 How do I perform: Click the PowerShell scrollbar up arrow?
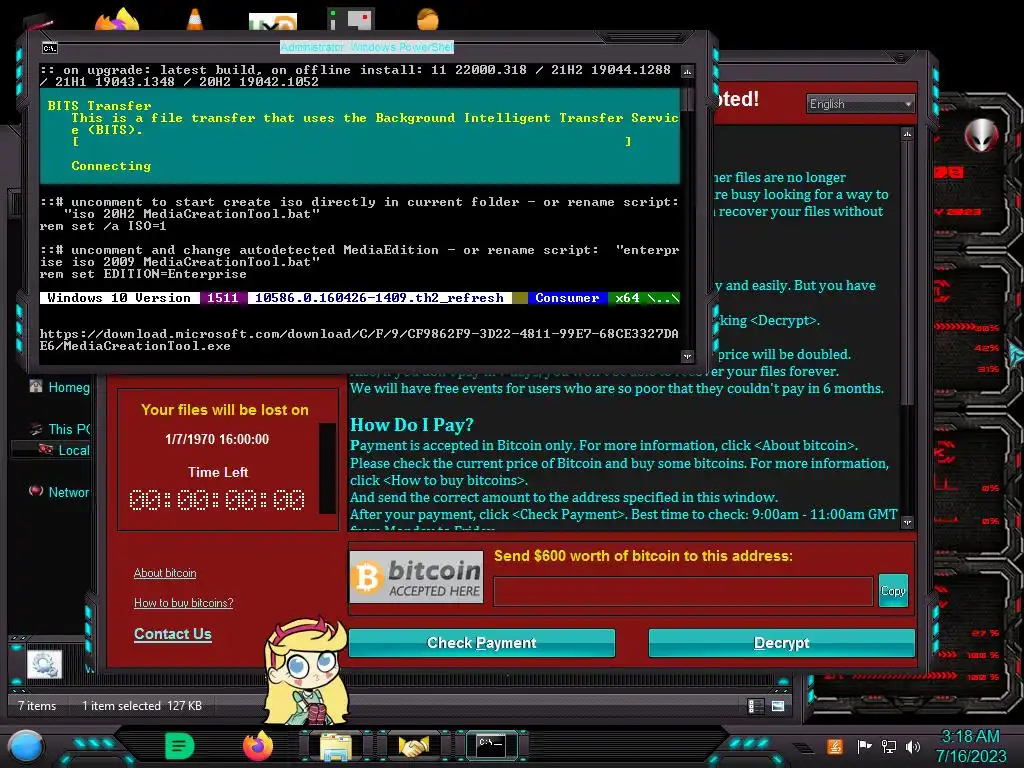click(x=687, y=71)
